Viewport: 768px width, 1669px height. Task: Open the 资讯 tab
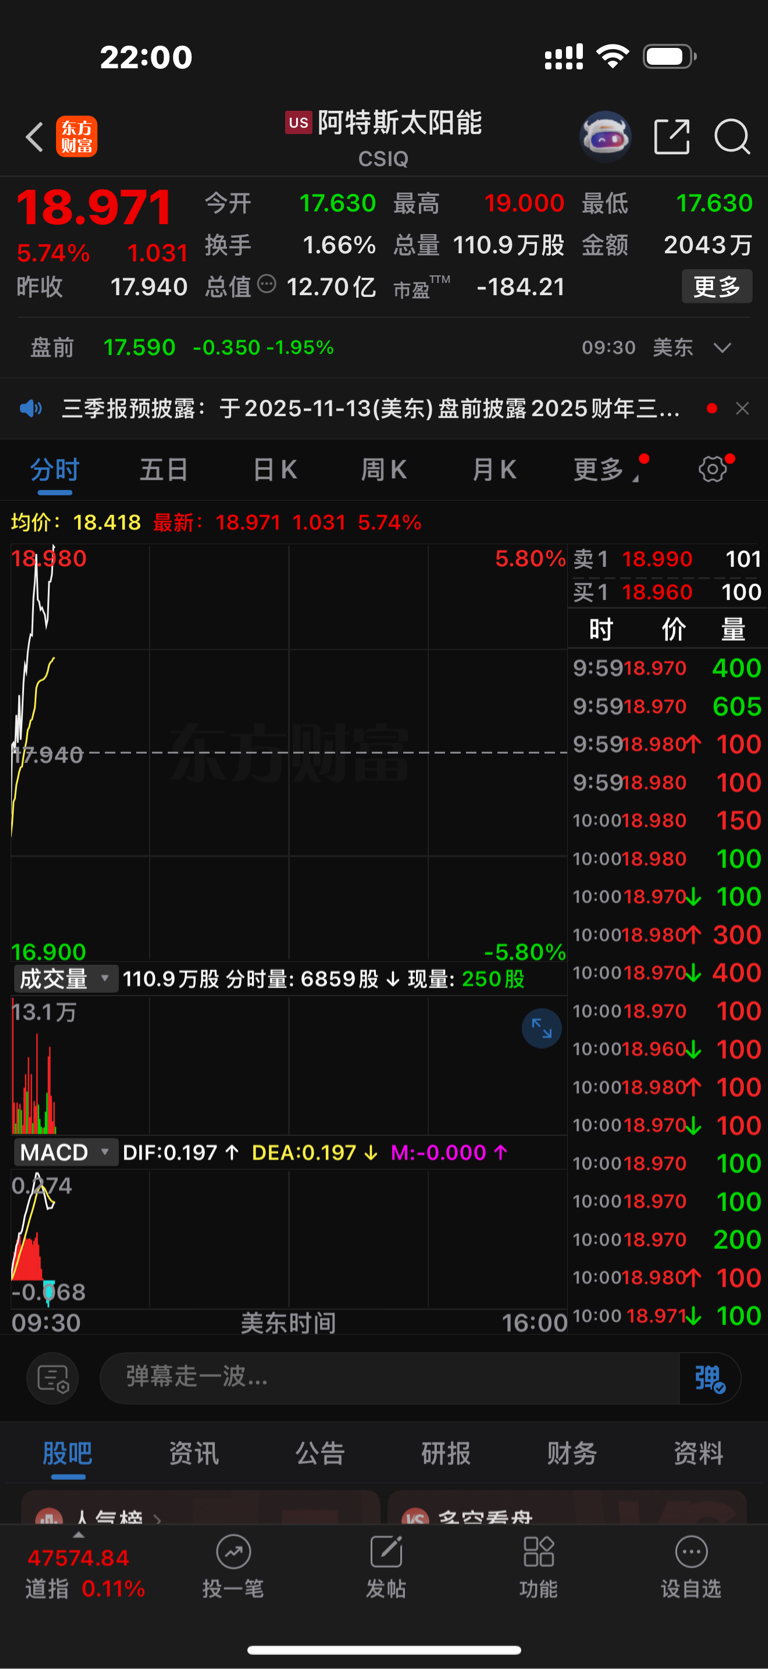coord(193,1453)
